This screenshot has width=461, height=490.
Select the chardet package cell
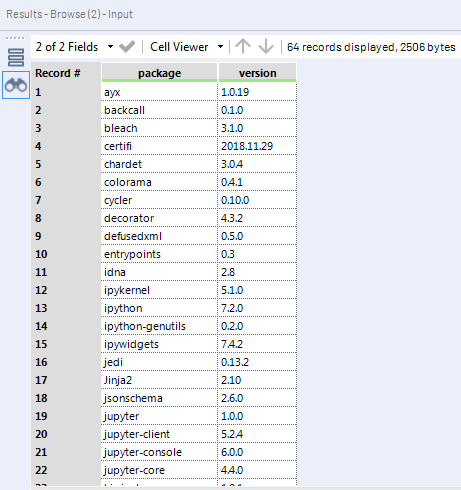(x=159, y=164)
